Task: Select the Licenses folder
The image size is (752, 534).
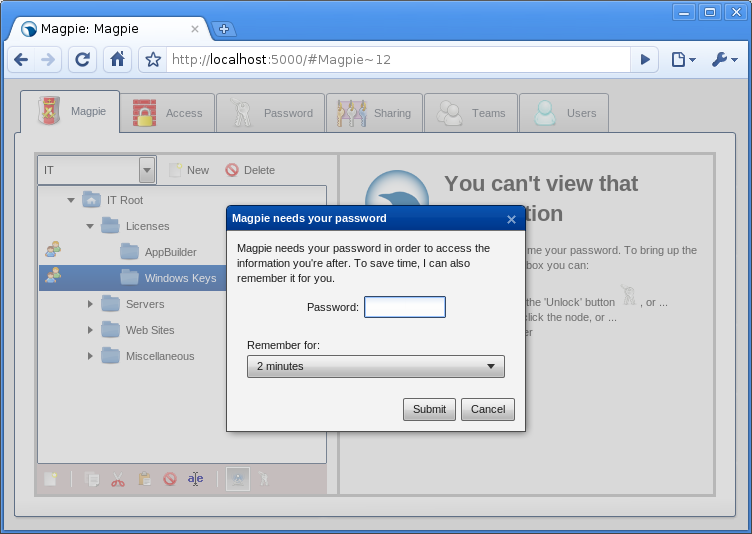Action: [147, 226]
